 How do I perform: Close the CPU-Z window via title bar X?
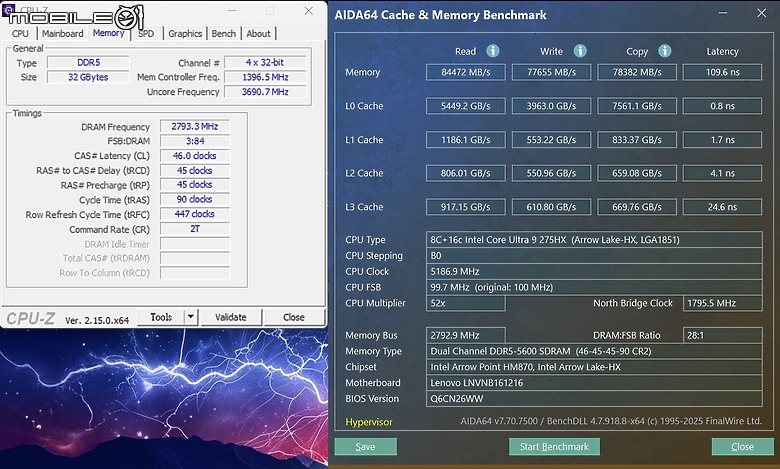click(x=308, y=10)
